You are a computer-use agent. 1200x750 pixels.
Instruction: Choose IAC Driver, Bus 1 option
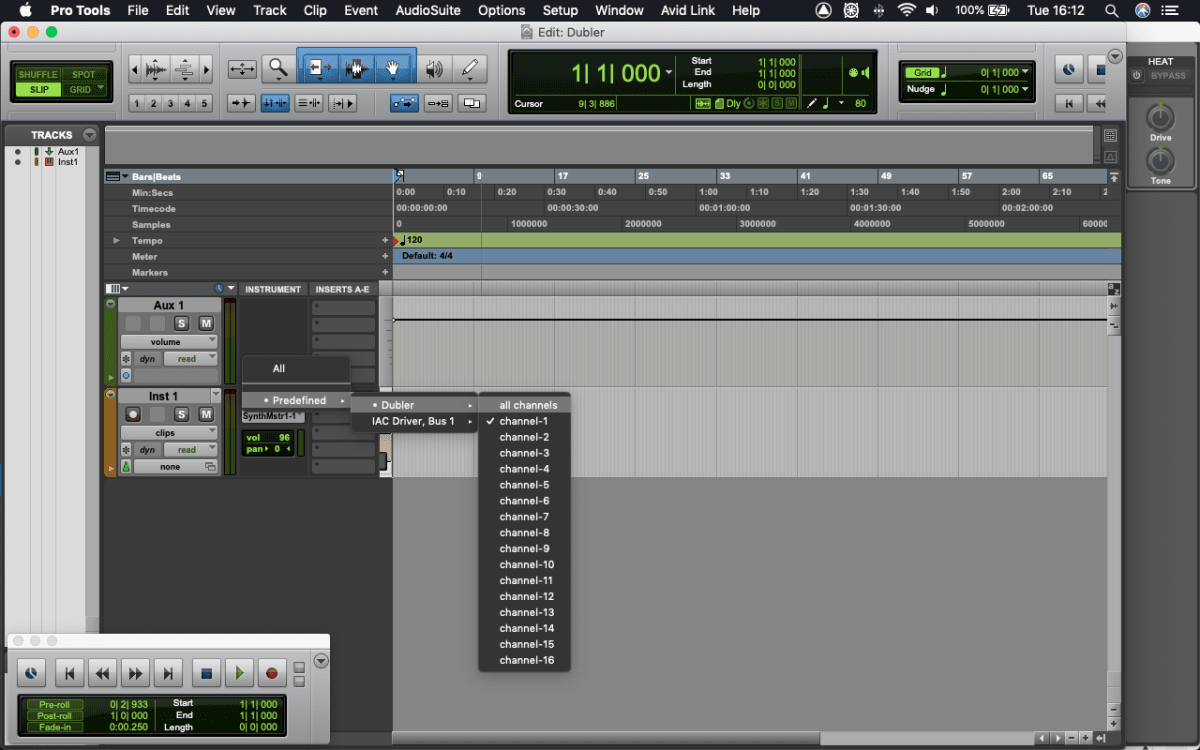[x=414, y=421]
